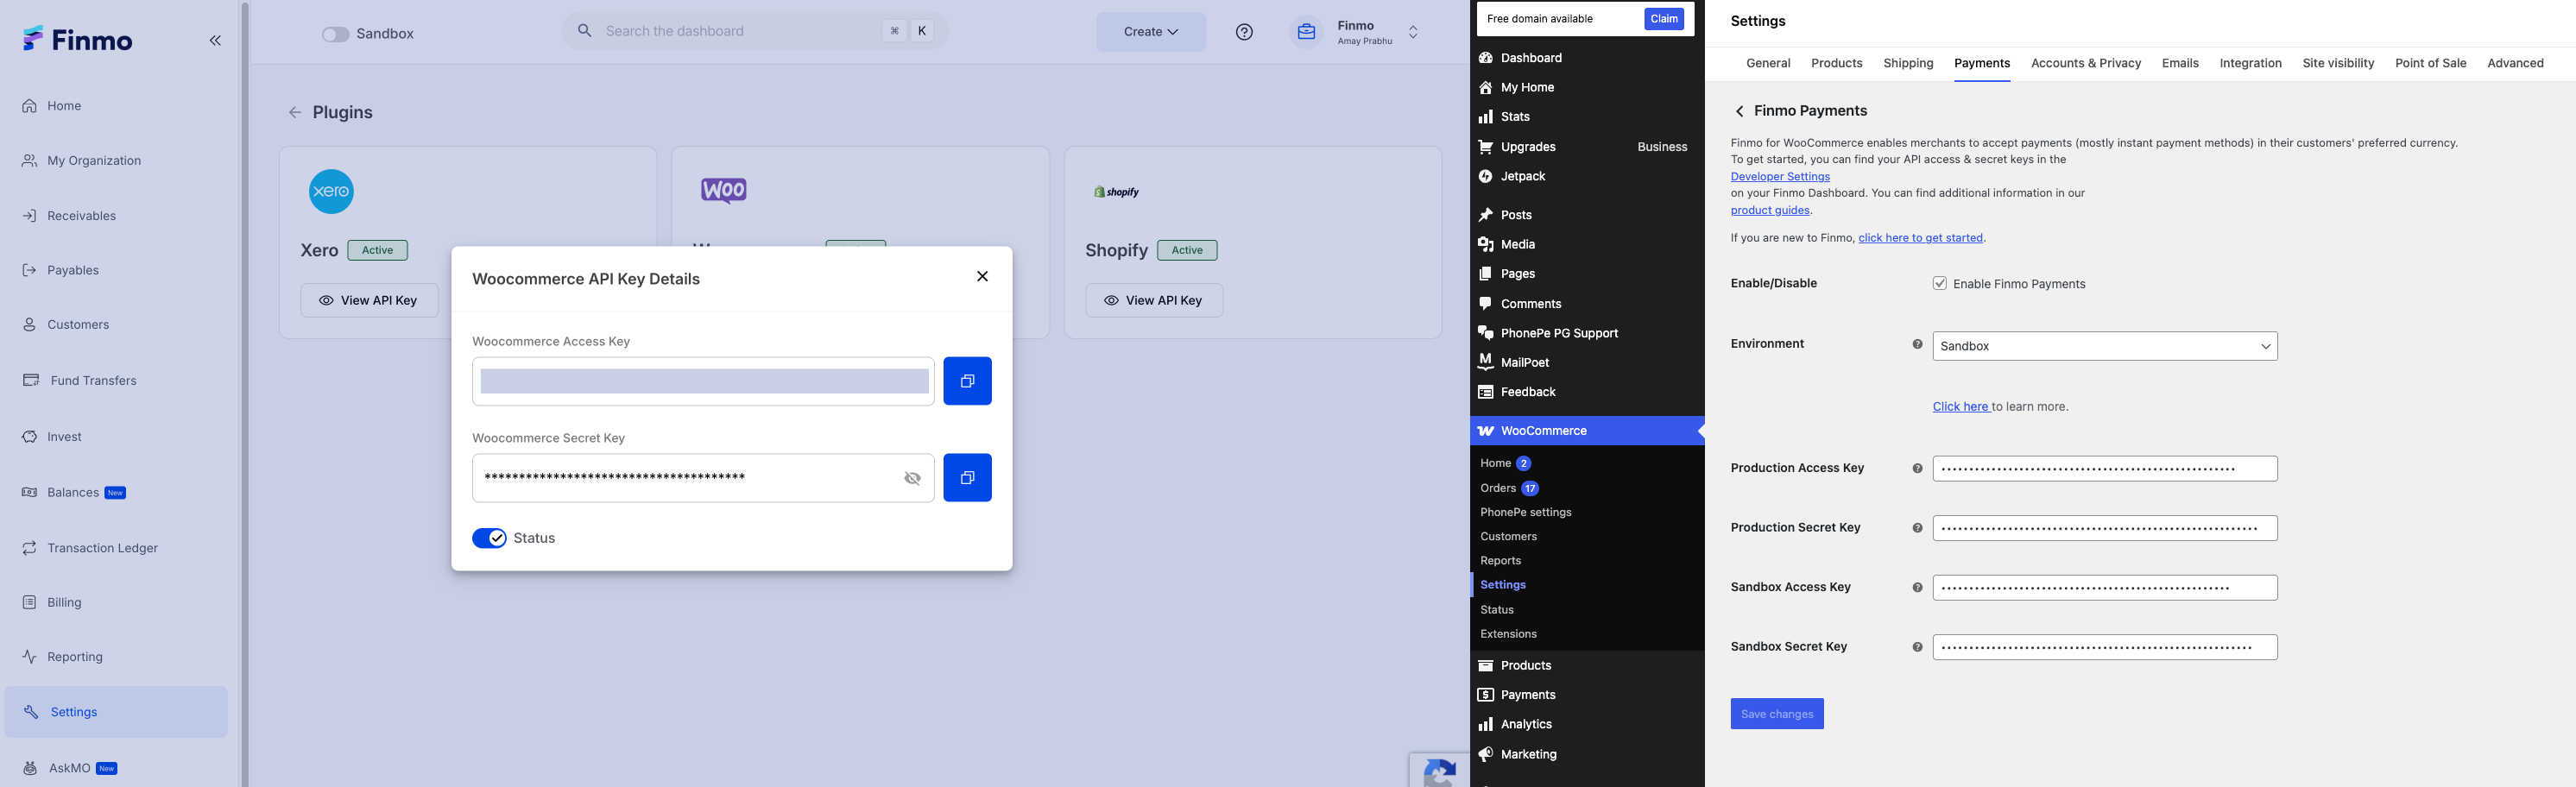Open the Advanced settings tab
This screenshot has height=787, width=2576.
pyautogui.click(x=2515, y=63)
